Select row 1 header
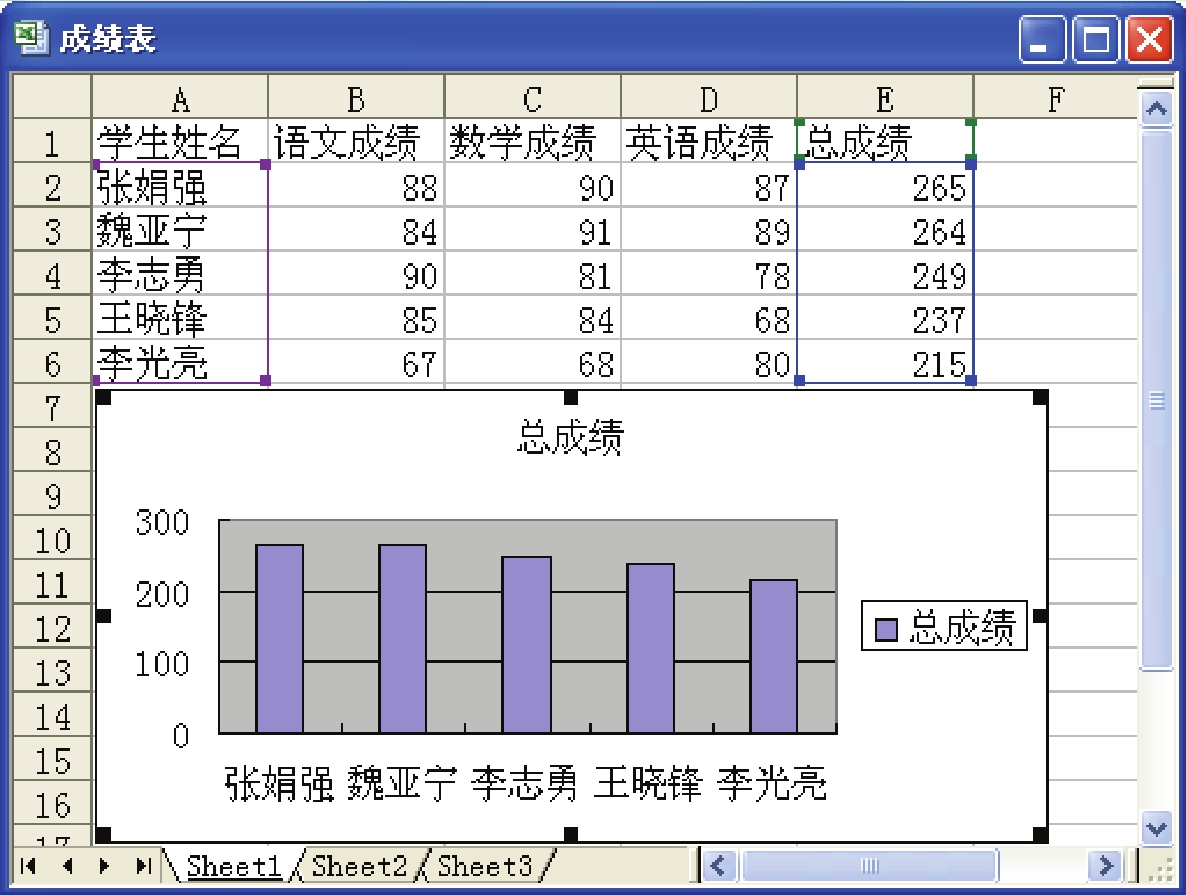The image size is (1186, 895). (52, 141)
